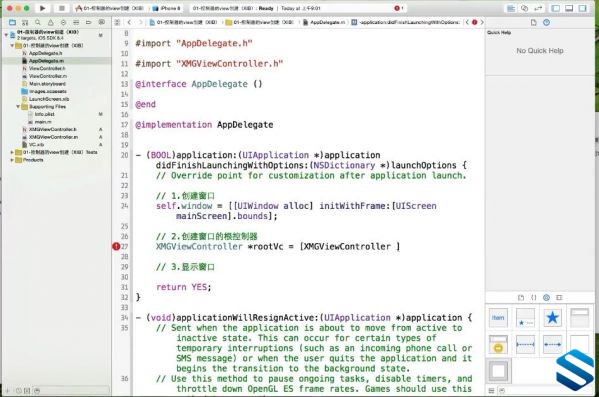Open the Debug navigator icon

76,23
